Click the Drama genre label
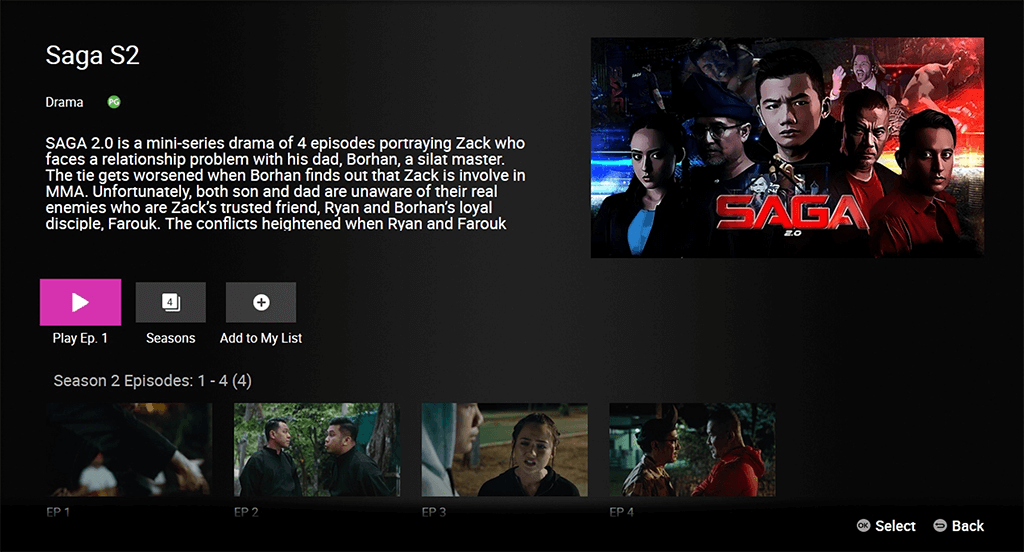This screenshot has height=552, width=1024. tap(64, 103)
